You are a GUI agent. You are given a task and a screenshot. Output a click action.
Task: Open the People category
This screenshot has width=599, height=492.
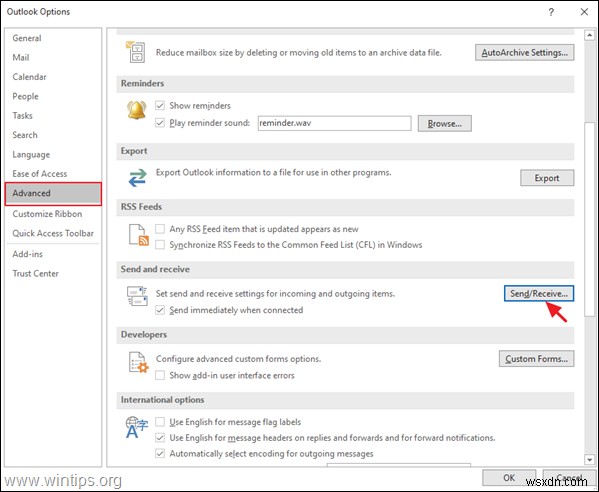(53, 96)
